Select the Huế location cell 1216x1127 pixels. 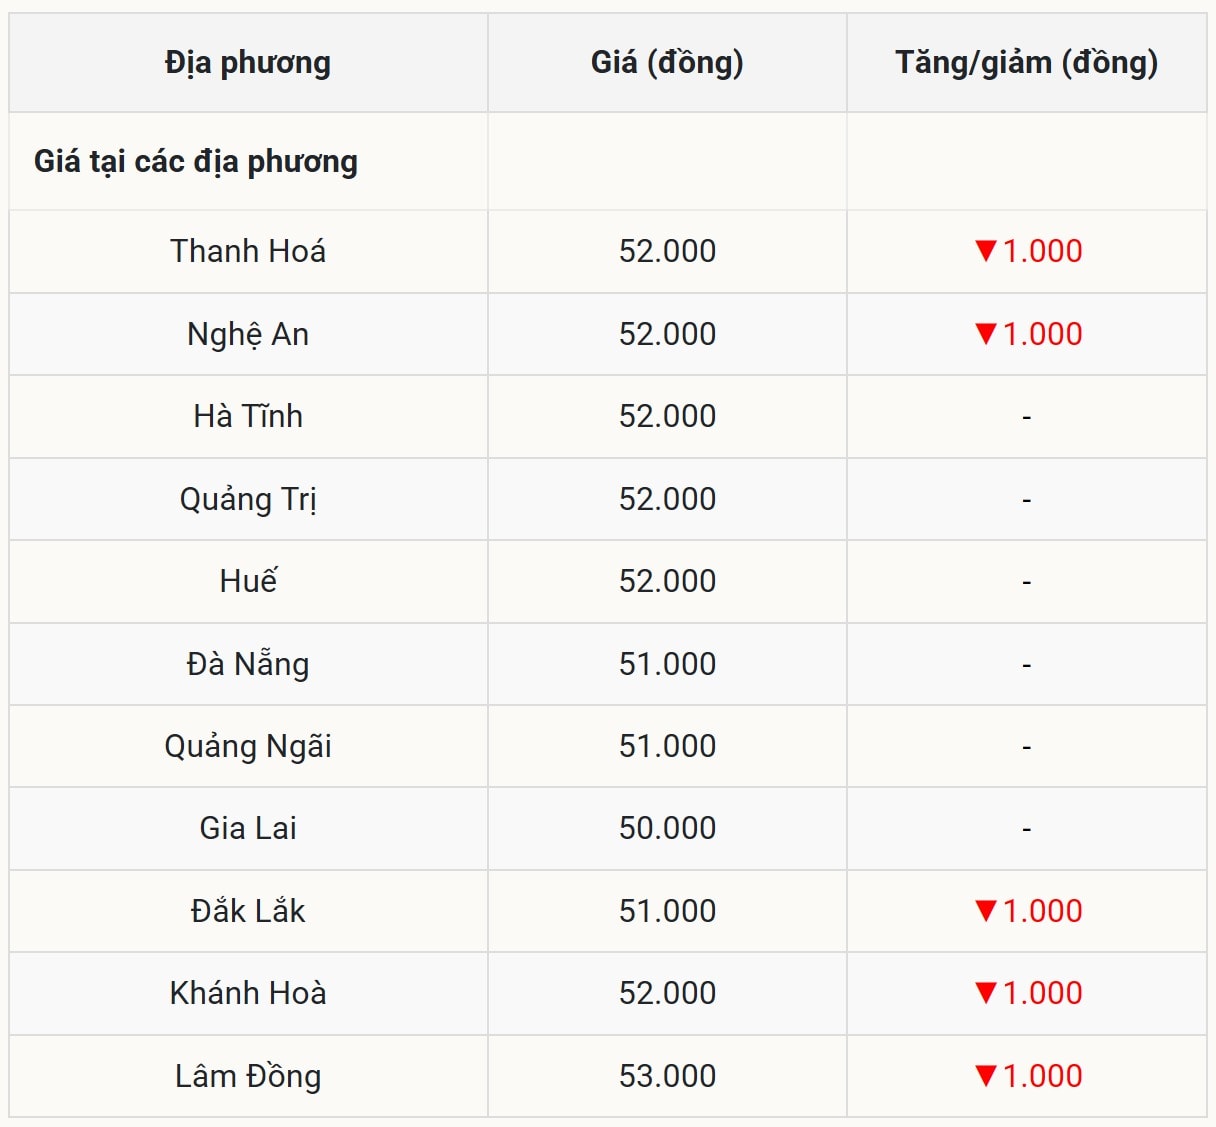click(248, 581)
